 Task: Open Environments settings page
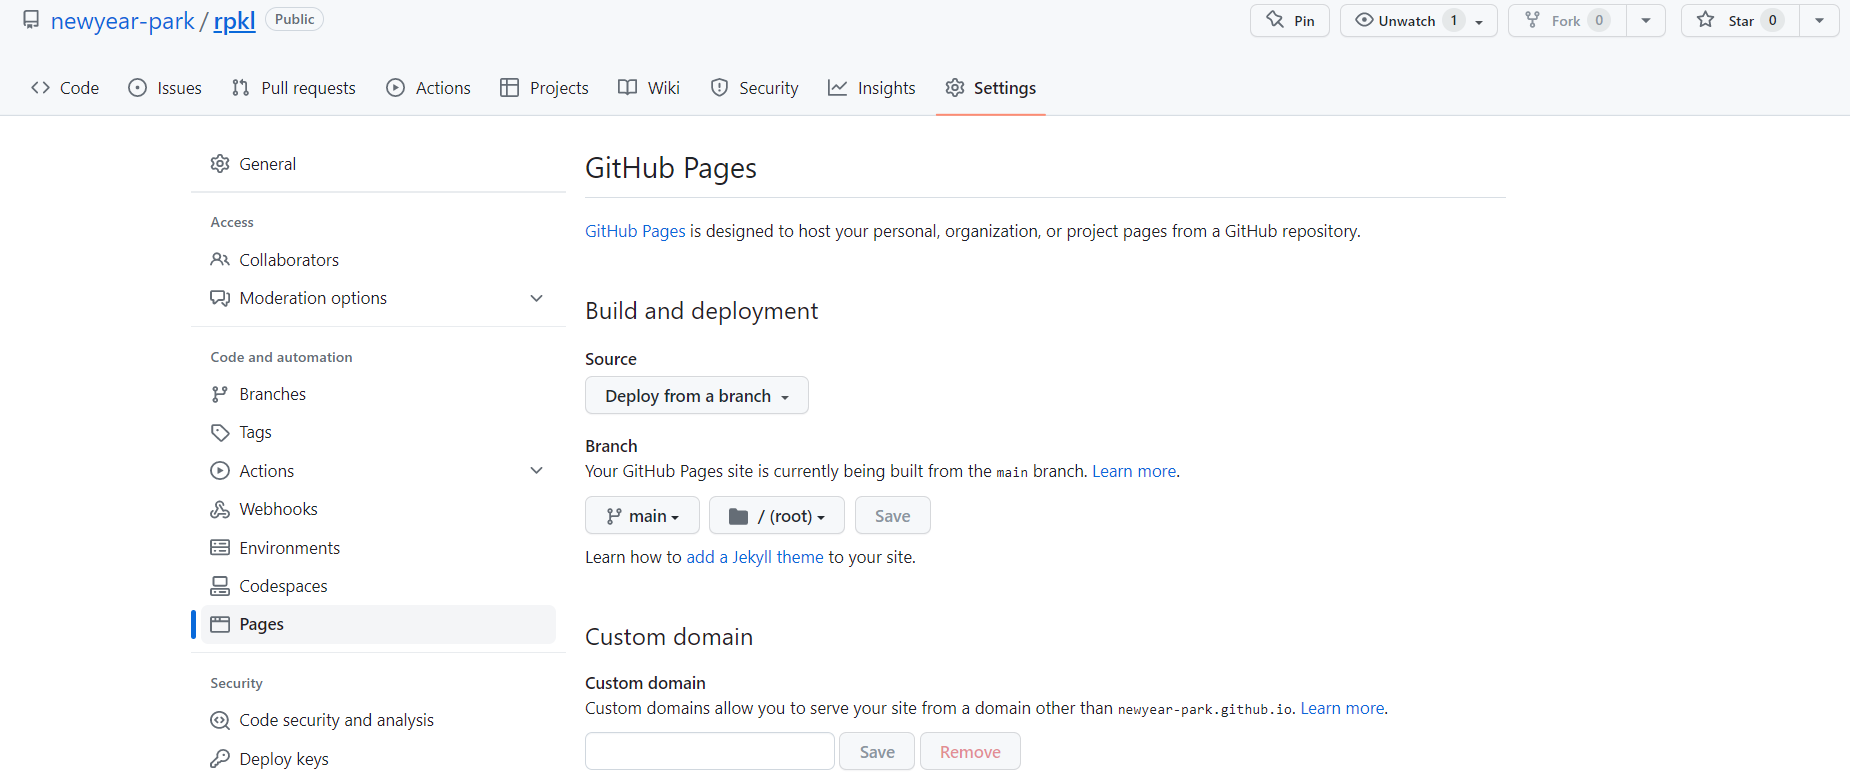[378, 548]
